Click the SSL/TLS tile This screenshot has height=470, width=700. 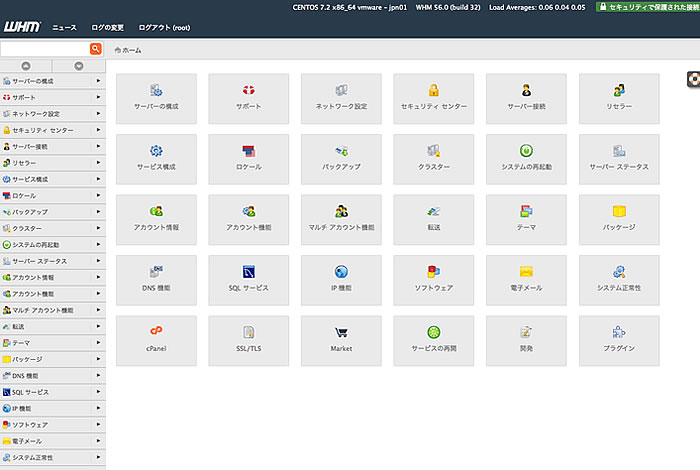coord(248,340)
